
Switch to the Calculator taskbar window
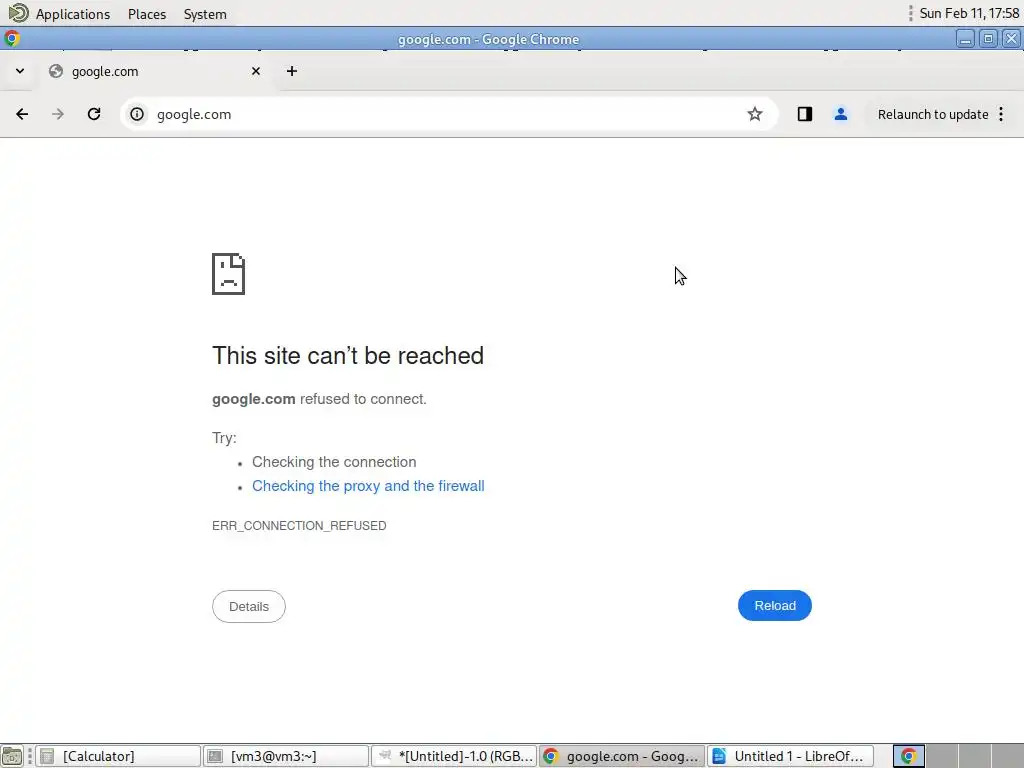[x=118, y=756]
